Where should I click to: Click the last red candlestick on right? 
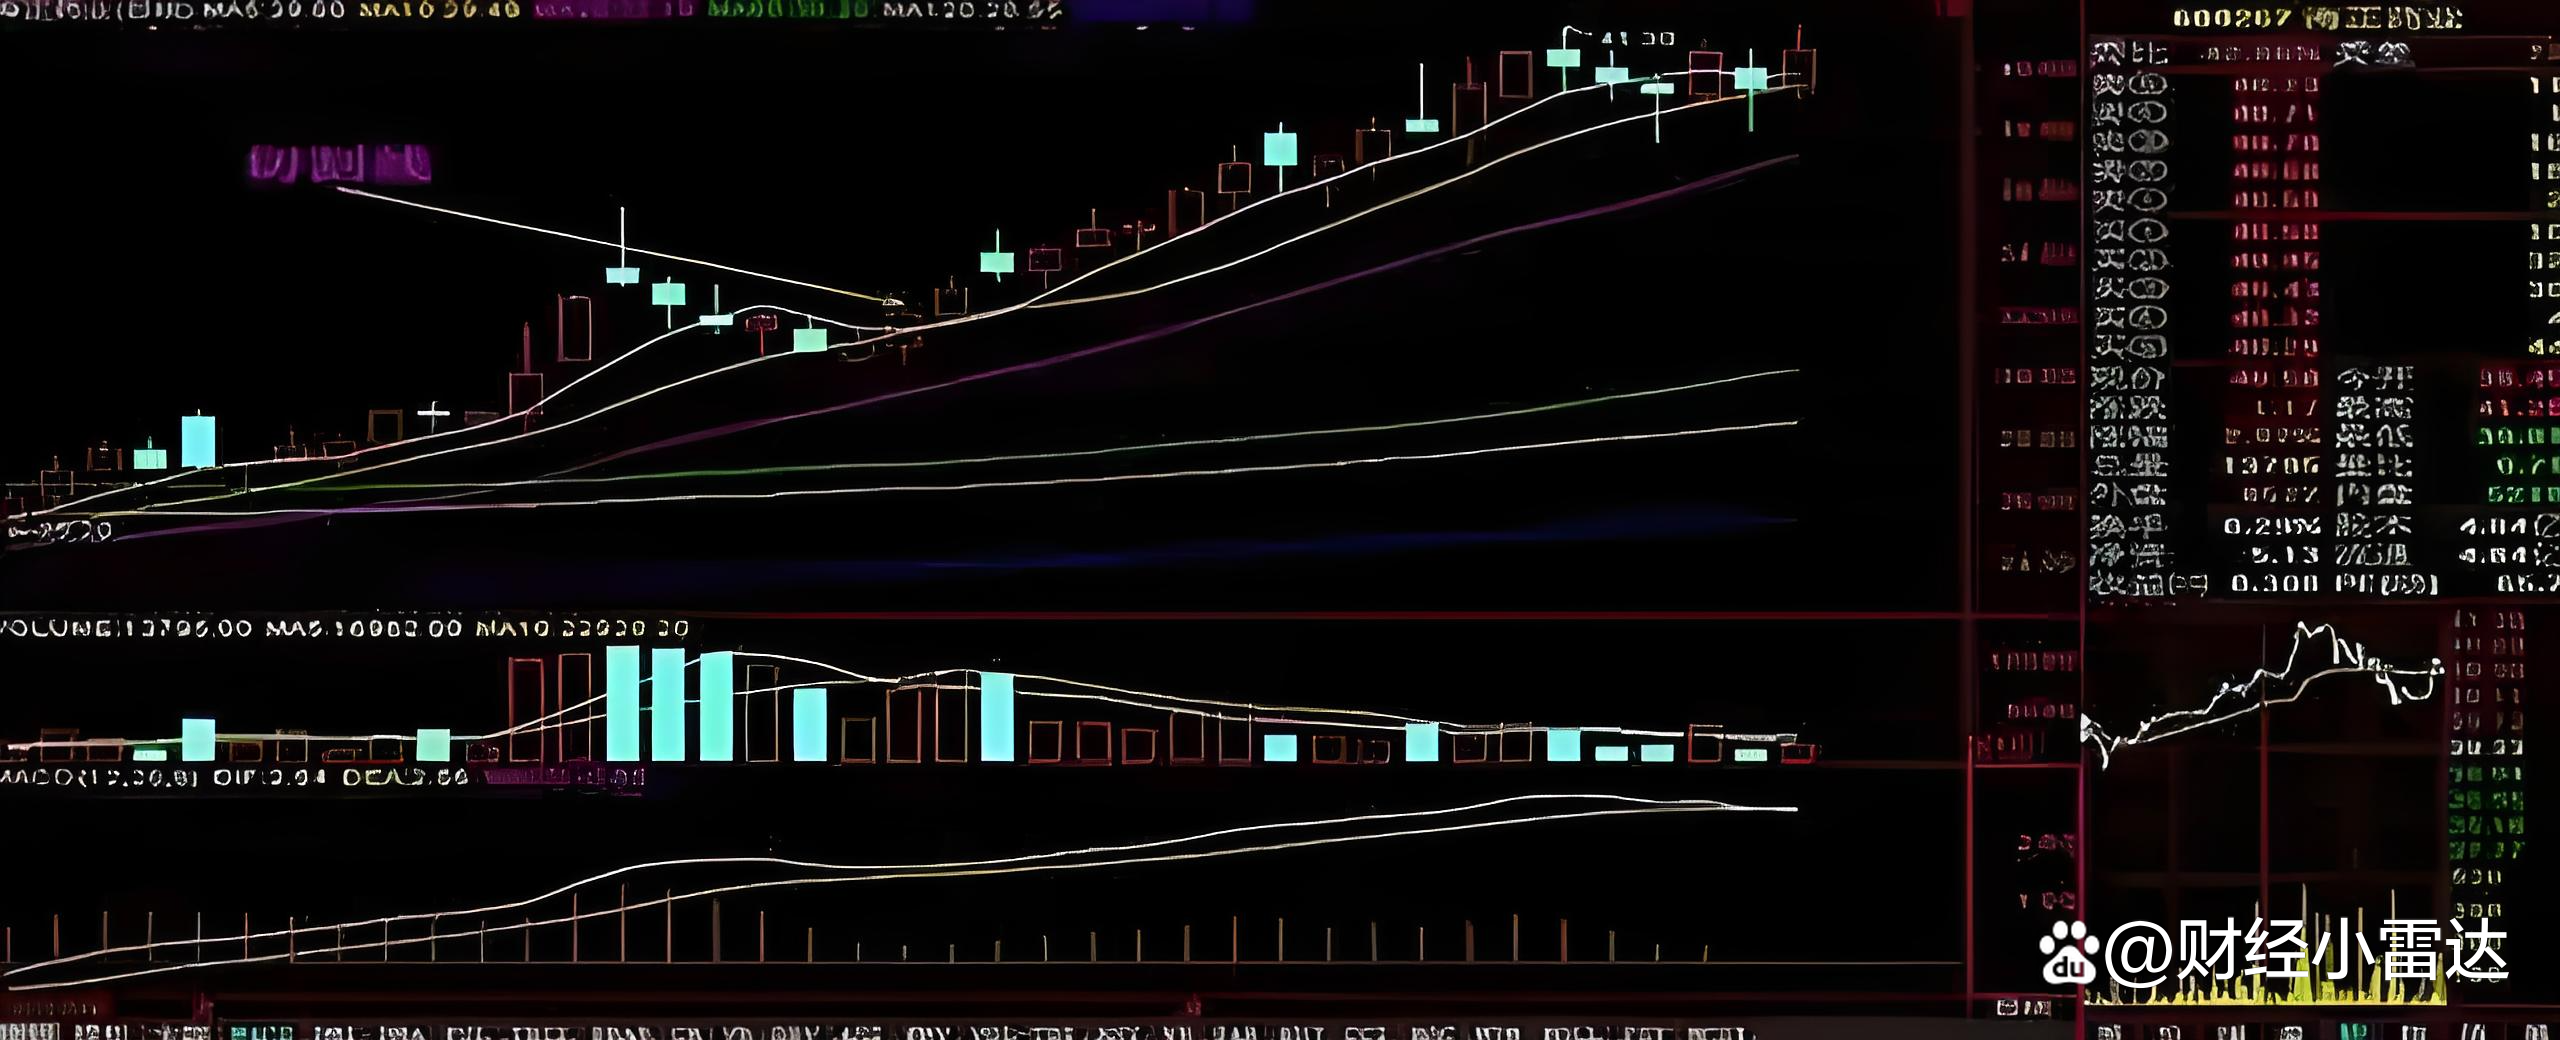point(1798,66)
